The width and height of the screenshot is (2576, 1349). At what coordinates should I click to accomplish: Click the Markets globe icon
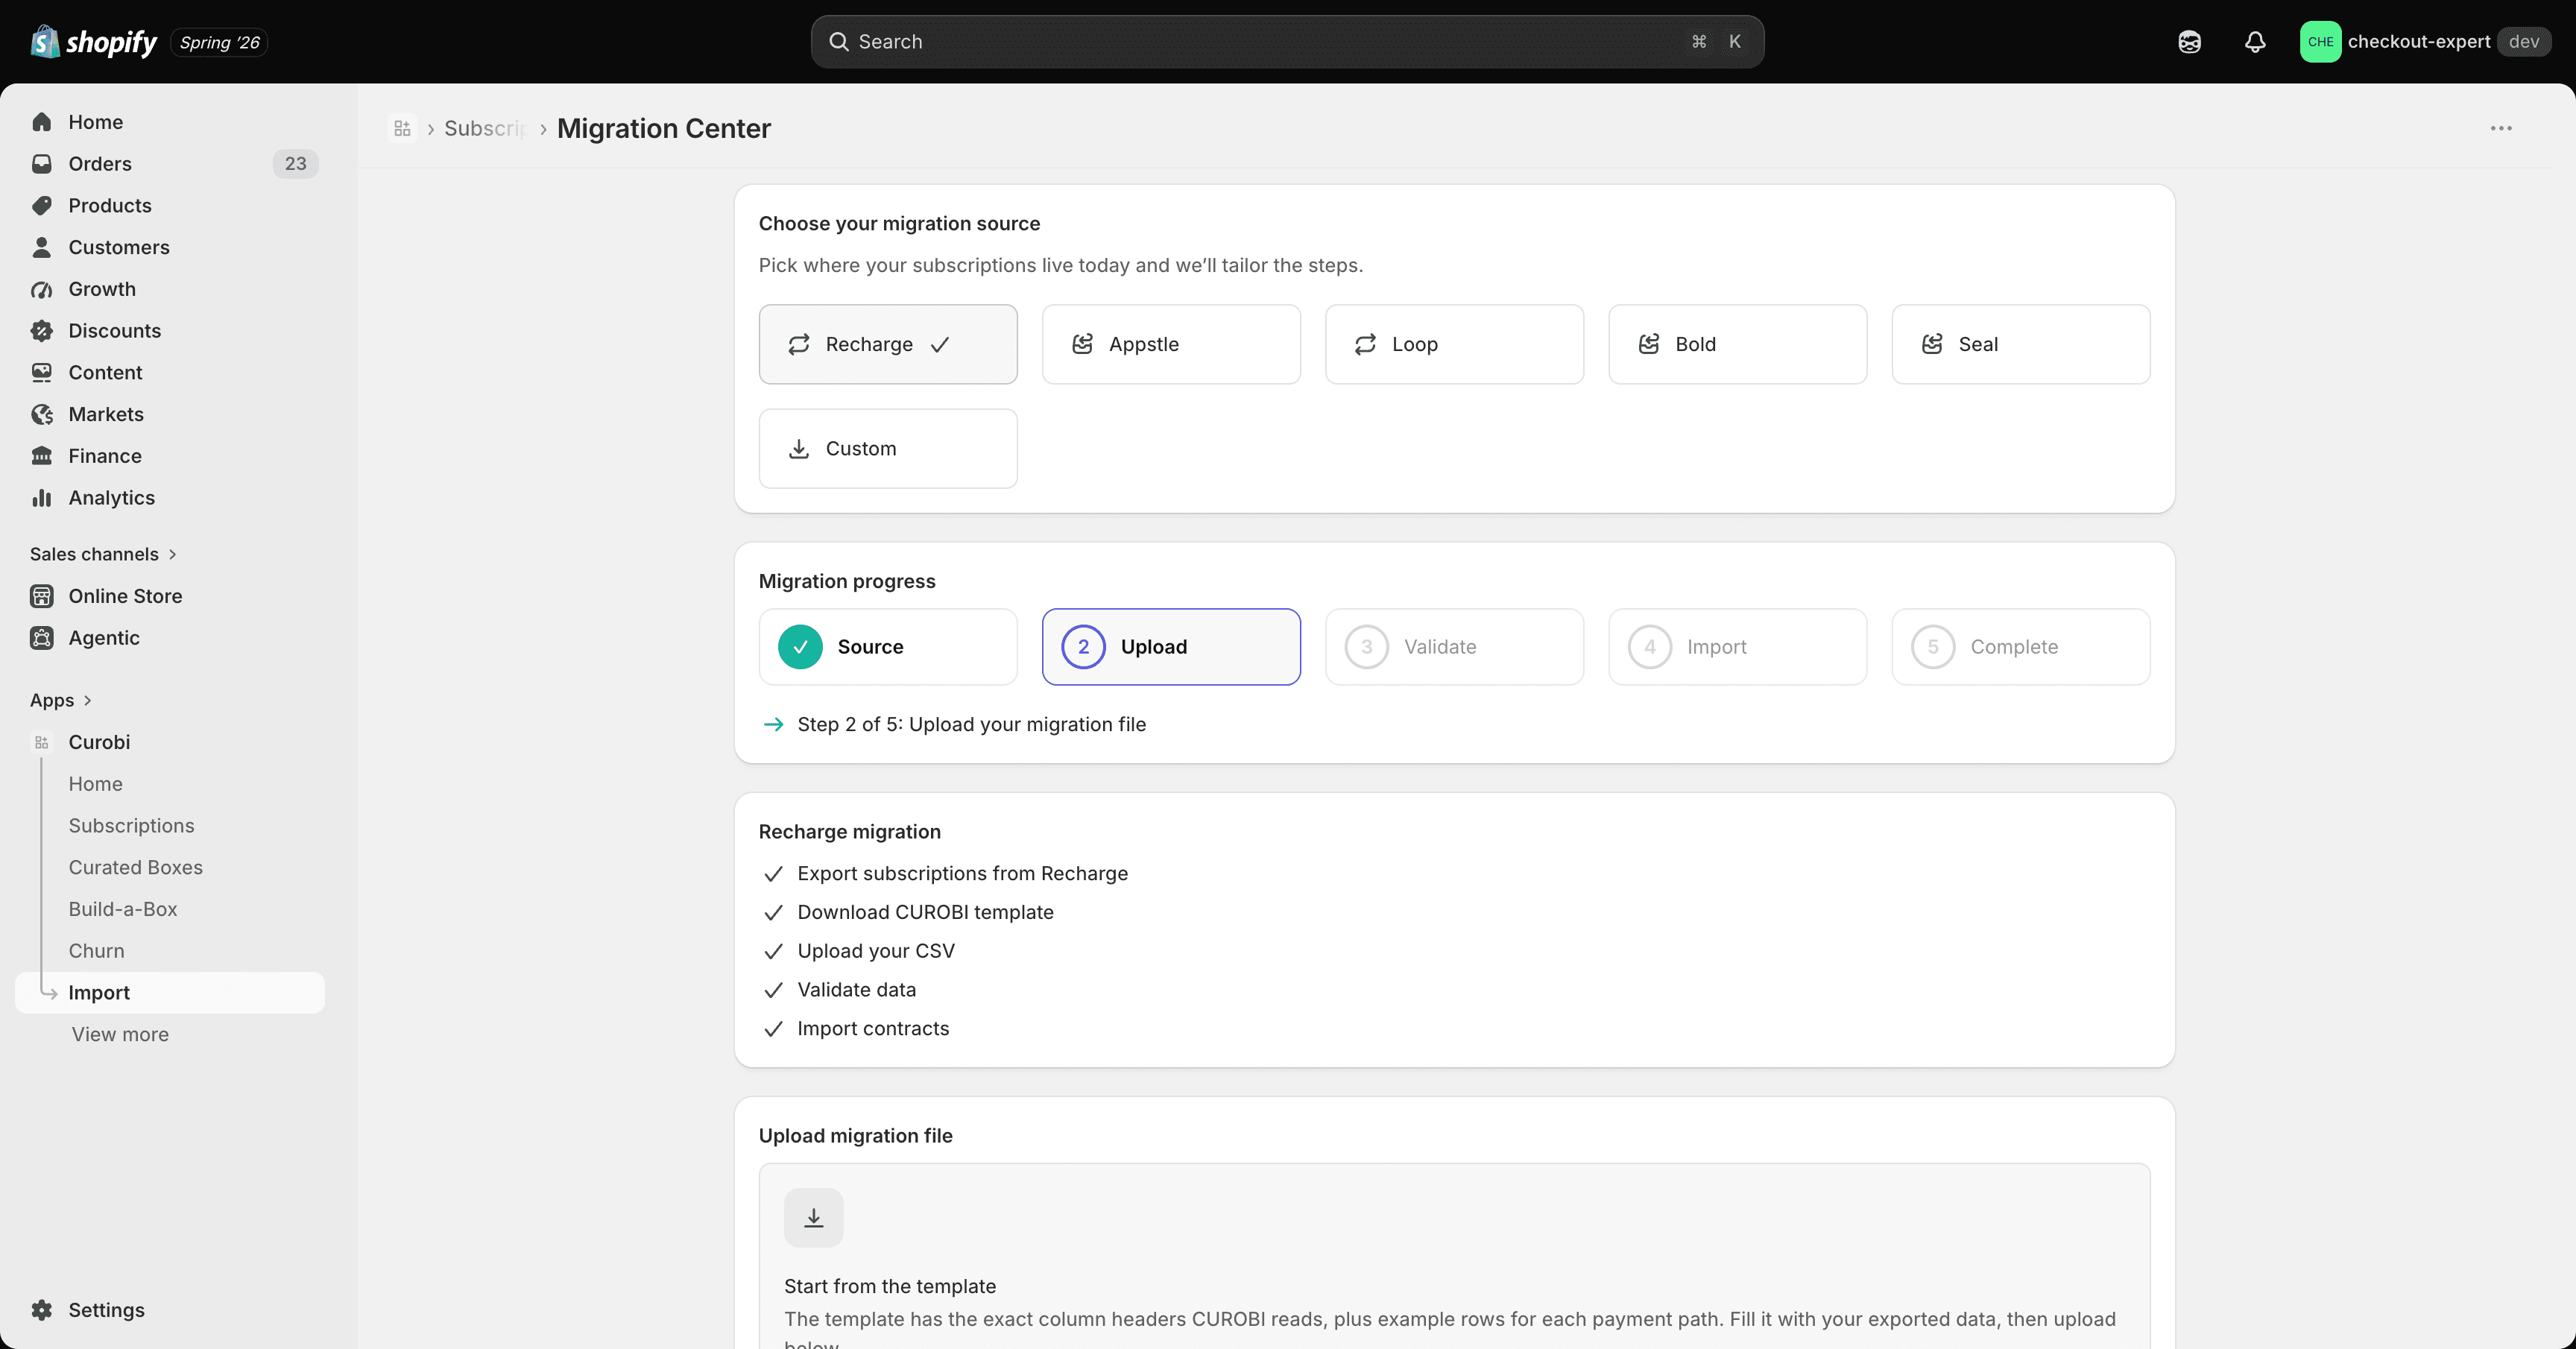41,414
